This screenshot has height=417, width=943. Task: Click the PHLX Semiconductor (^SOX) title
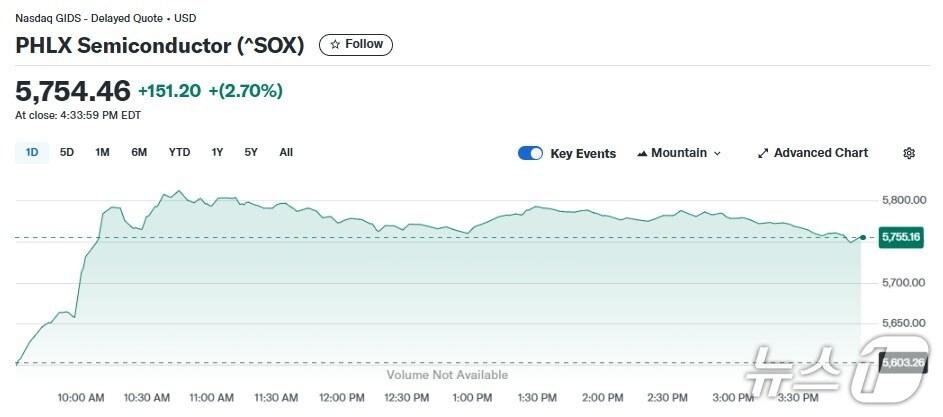pyautogui.click(x=160, y=46)
